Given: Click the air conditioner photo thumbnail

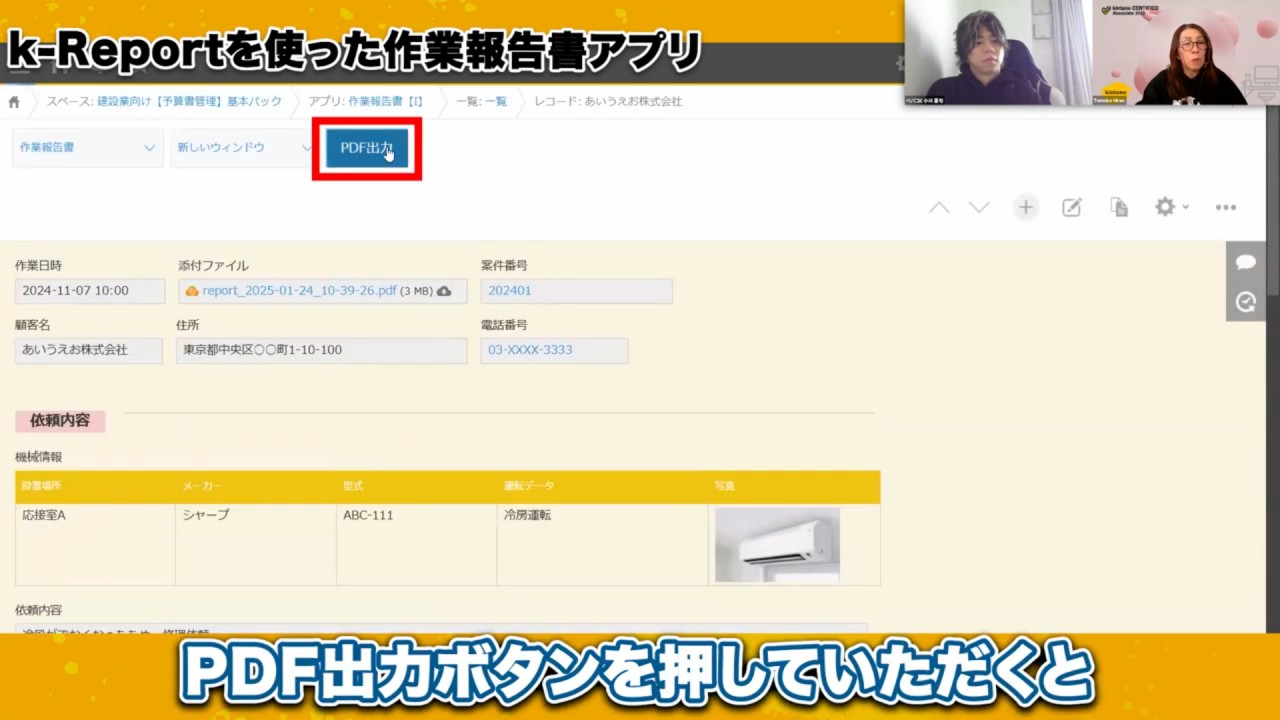Looking at the screenshot, I should [776, 543].
